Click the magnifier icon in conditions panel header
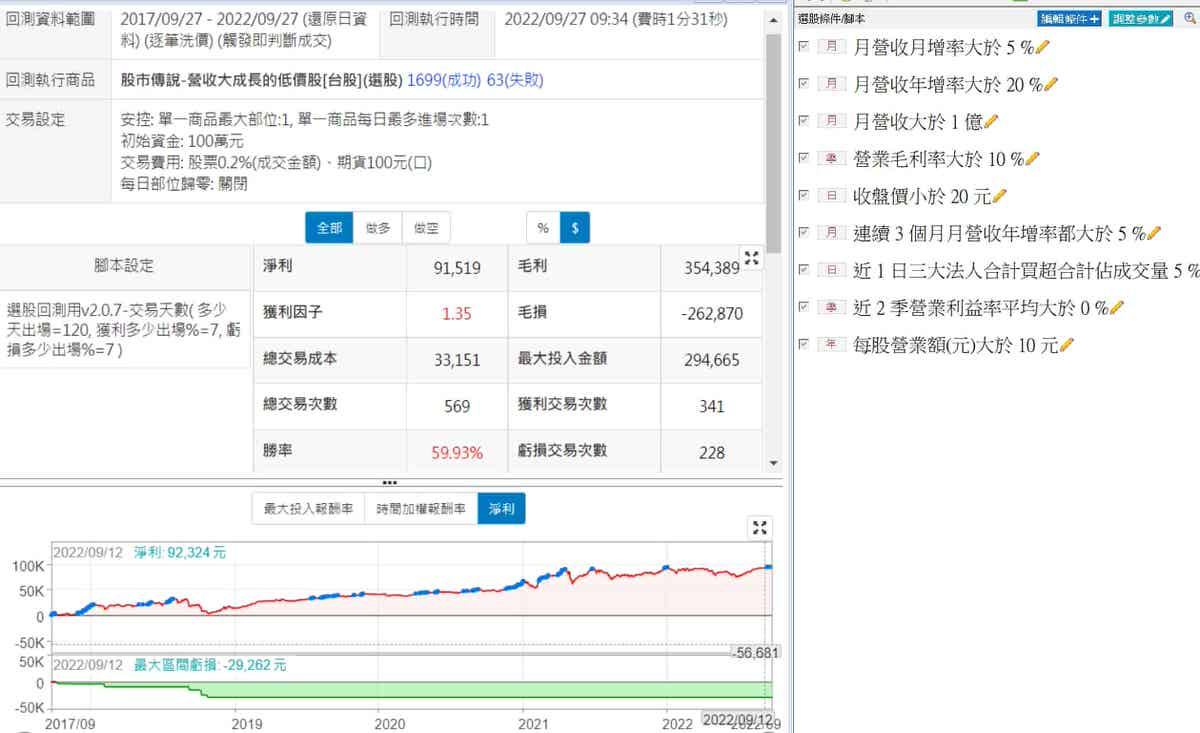The height and width of the screenshot is (733, 1200). [x=1188, y=18]
